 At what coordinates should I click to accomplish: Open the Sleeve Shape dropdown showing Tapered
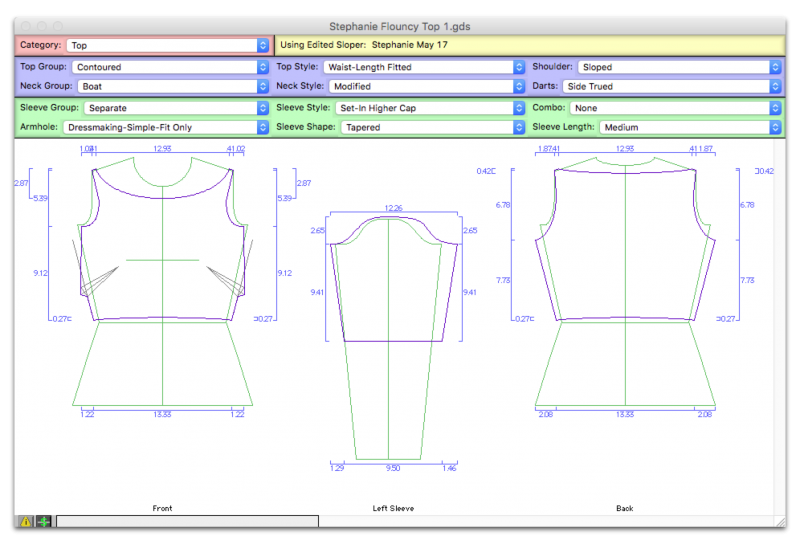pyautogui.click(x=433, y=127)
